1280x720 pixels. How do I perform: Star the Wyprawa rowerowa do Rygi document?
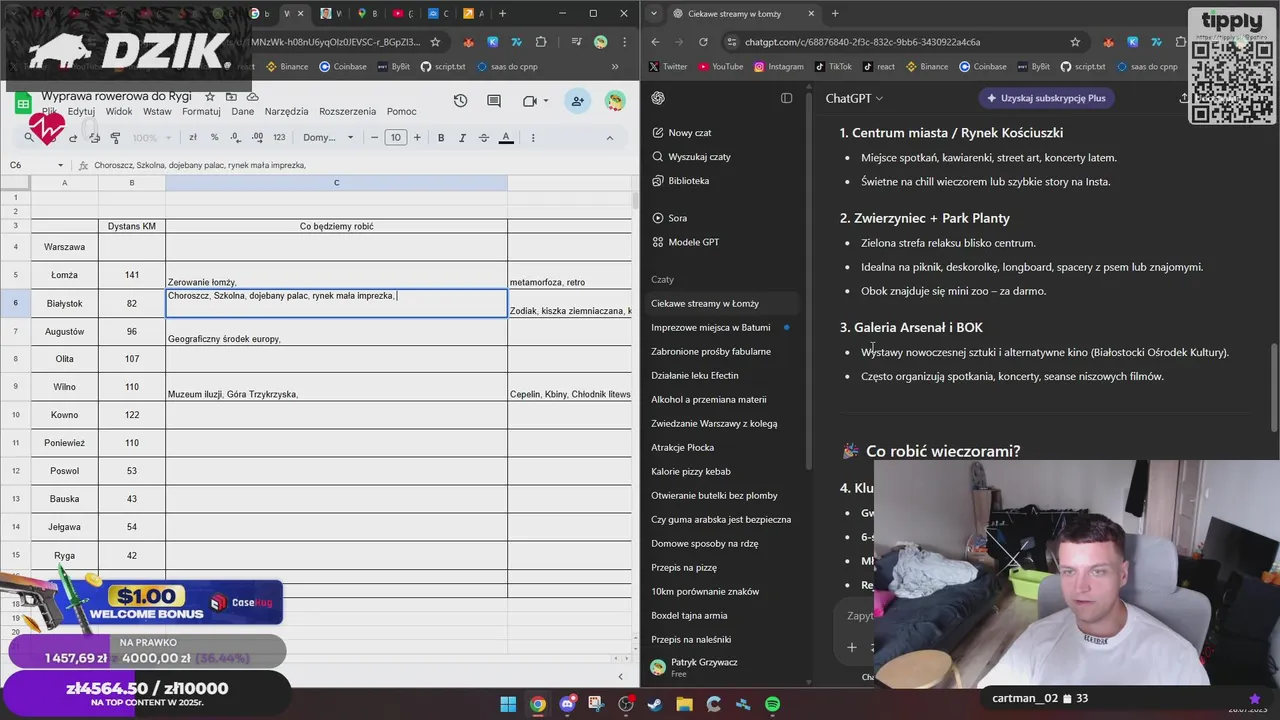[x=210, y=96]
